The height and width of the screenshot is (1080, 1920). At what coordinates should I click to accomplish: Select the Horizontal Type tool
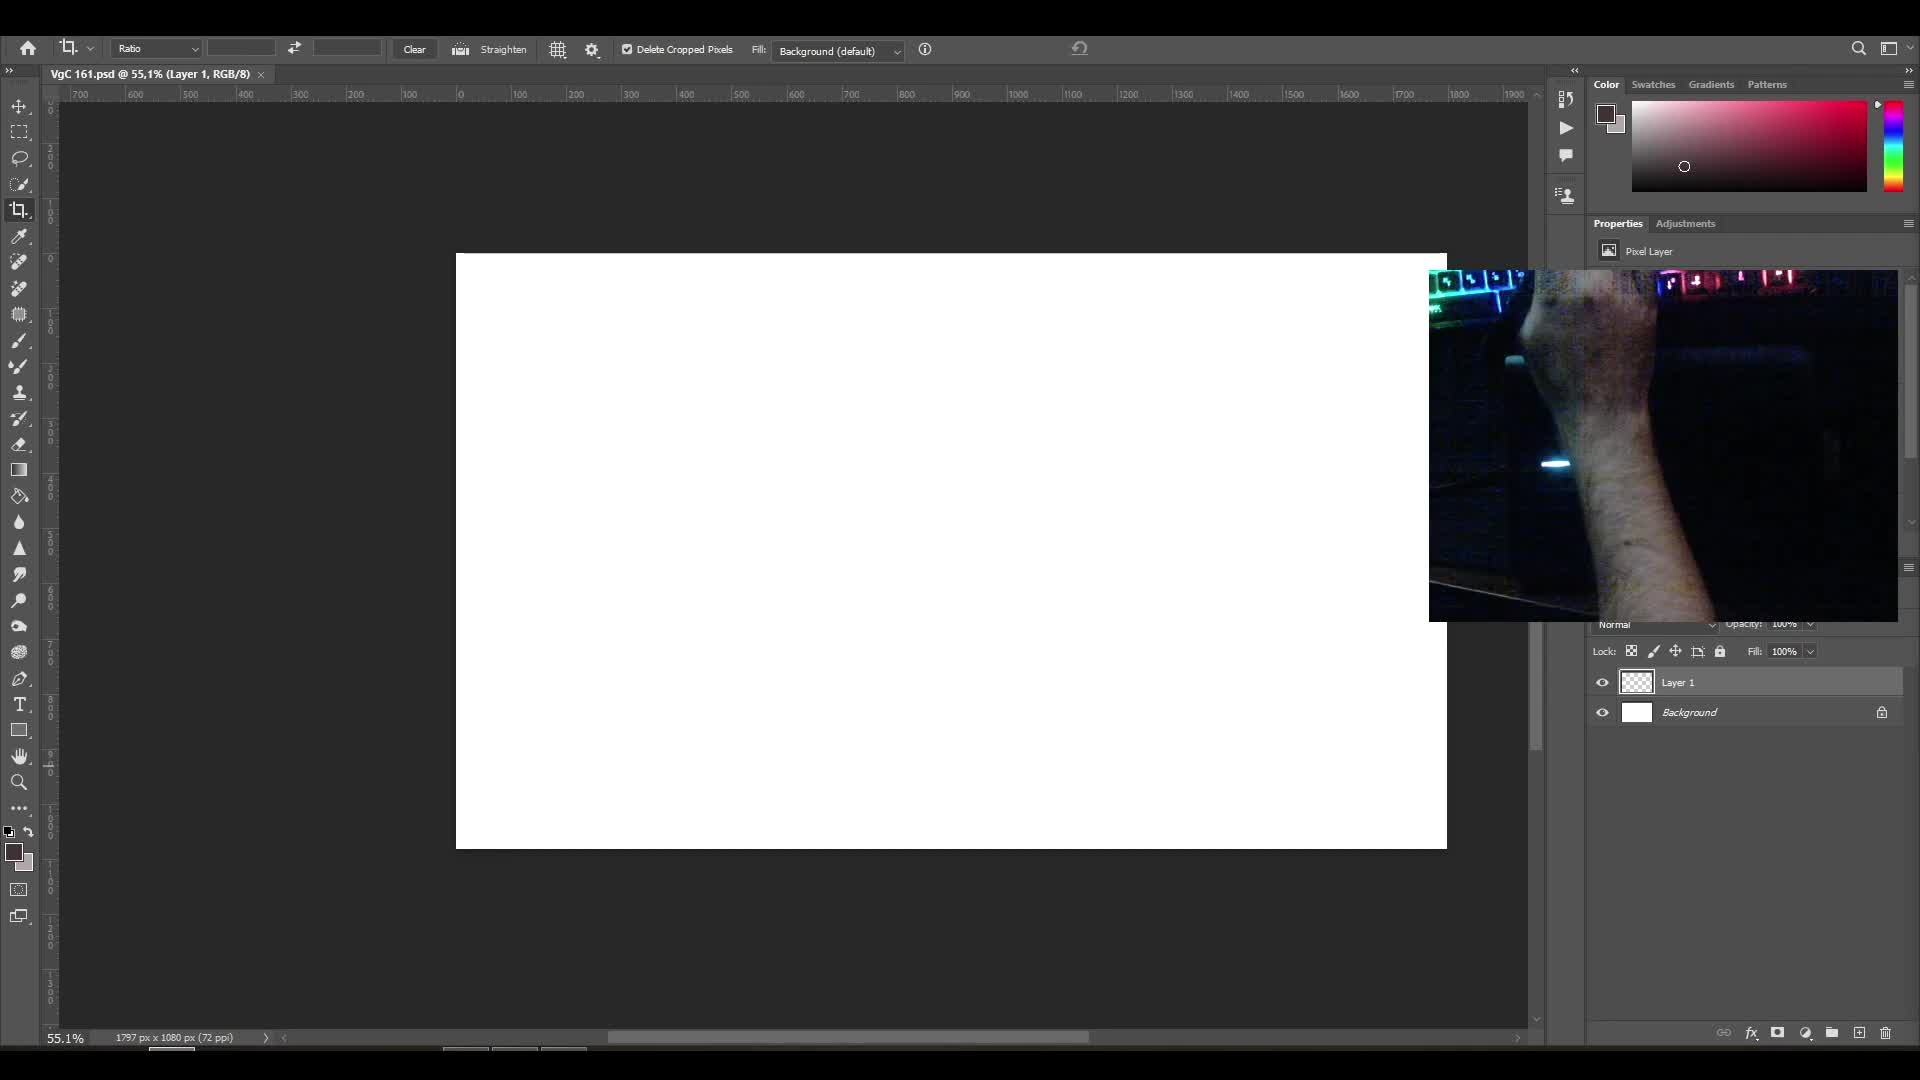point(19,704)
